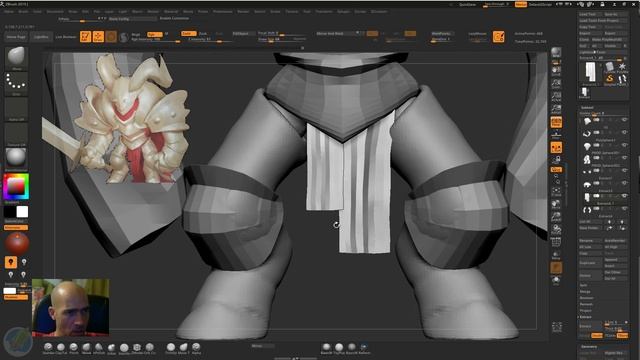The image size is (640, 360).
Task: Expand the Geometry section
Action: 589,347
